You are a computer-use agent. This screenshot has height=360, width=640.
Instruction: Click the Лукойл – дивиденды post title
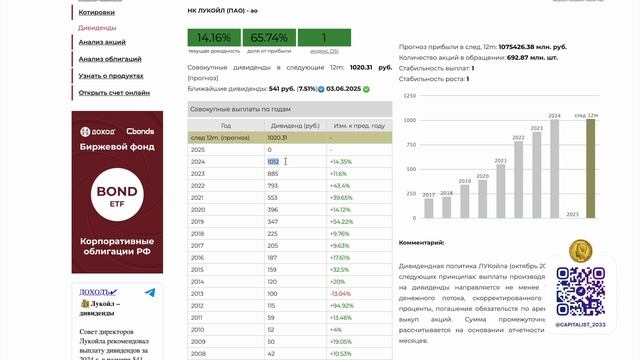click(x=100, y=308)
